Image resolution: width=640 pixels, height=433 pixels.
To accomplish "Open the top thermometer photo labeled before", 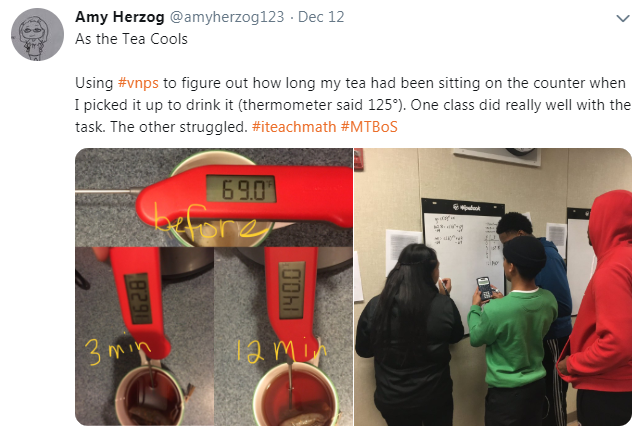I will [x=214, y=197].
